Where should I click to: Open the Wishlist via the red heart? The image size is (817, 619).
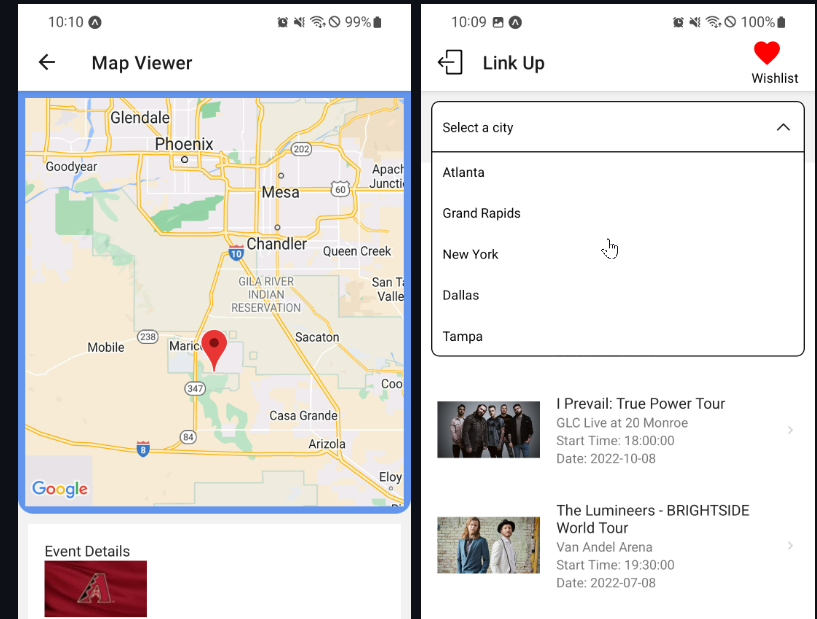766,53
